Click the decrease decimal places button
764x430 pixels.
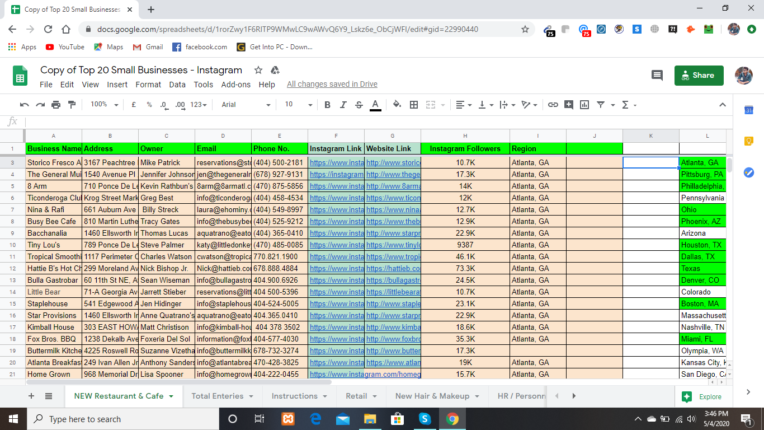pos(164,105)
